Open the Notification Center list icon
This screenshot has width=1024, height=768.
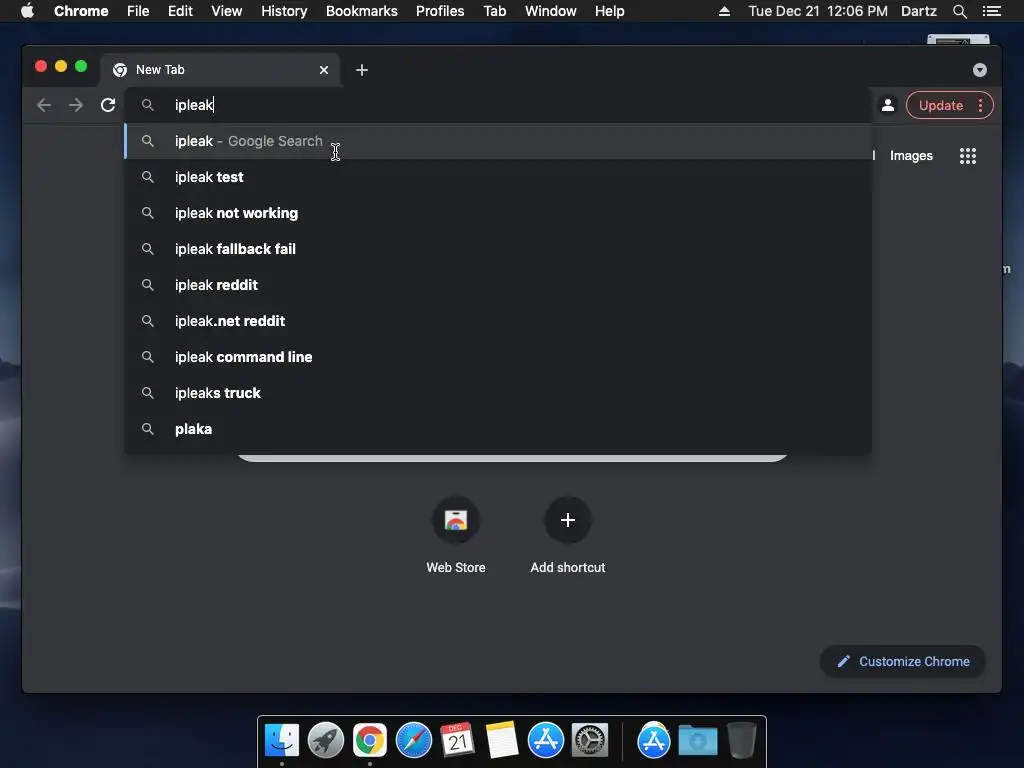pyautogui.click(x=991, y=11)
